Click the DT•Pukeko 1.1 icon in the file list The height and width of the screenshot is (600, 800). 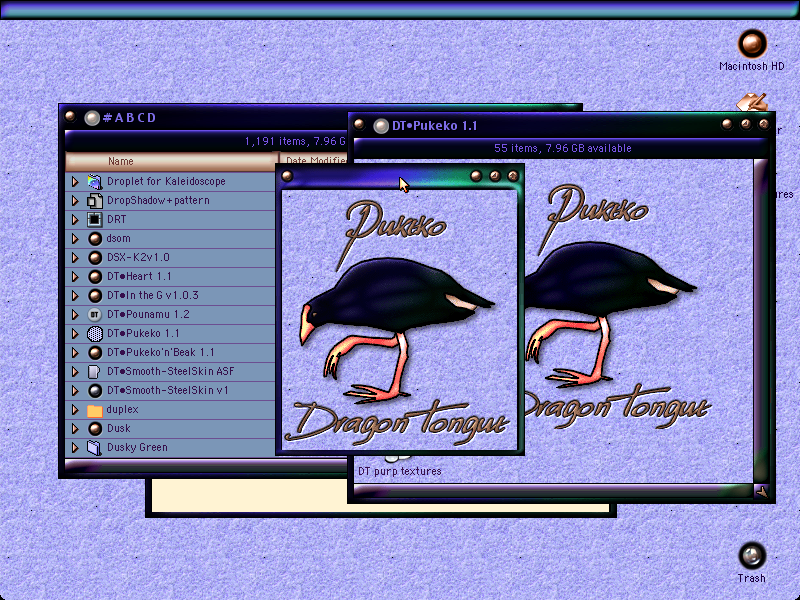click(x=94, y=333)
